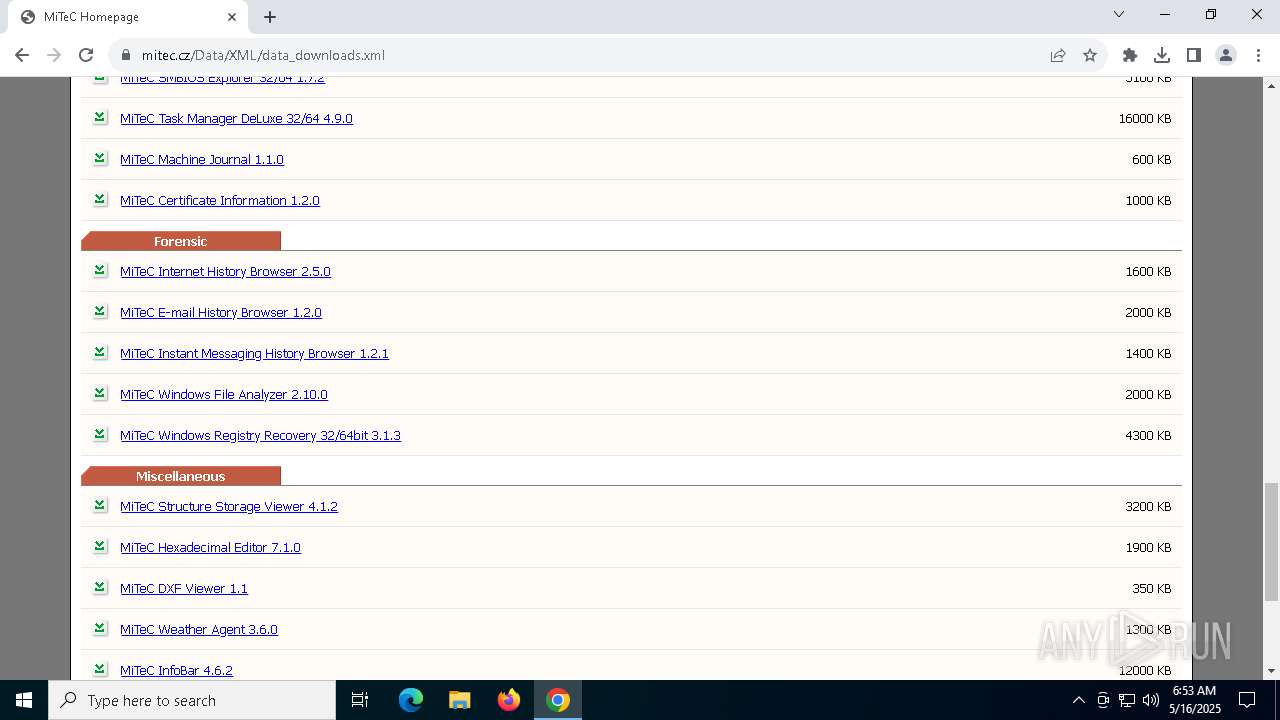The height and width of the screenshot is (720, 1280).
Task: Click download icon beside Hexadecimal Editor
Action: click(100, 546)
